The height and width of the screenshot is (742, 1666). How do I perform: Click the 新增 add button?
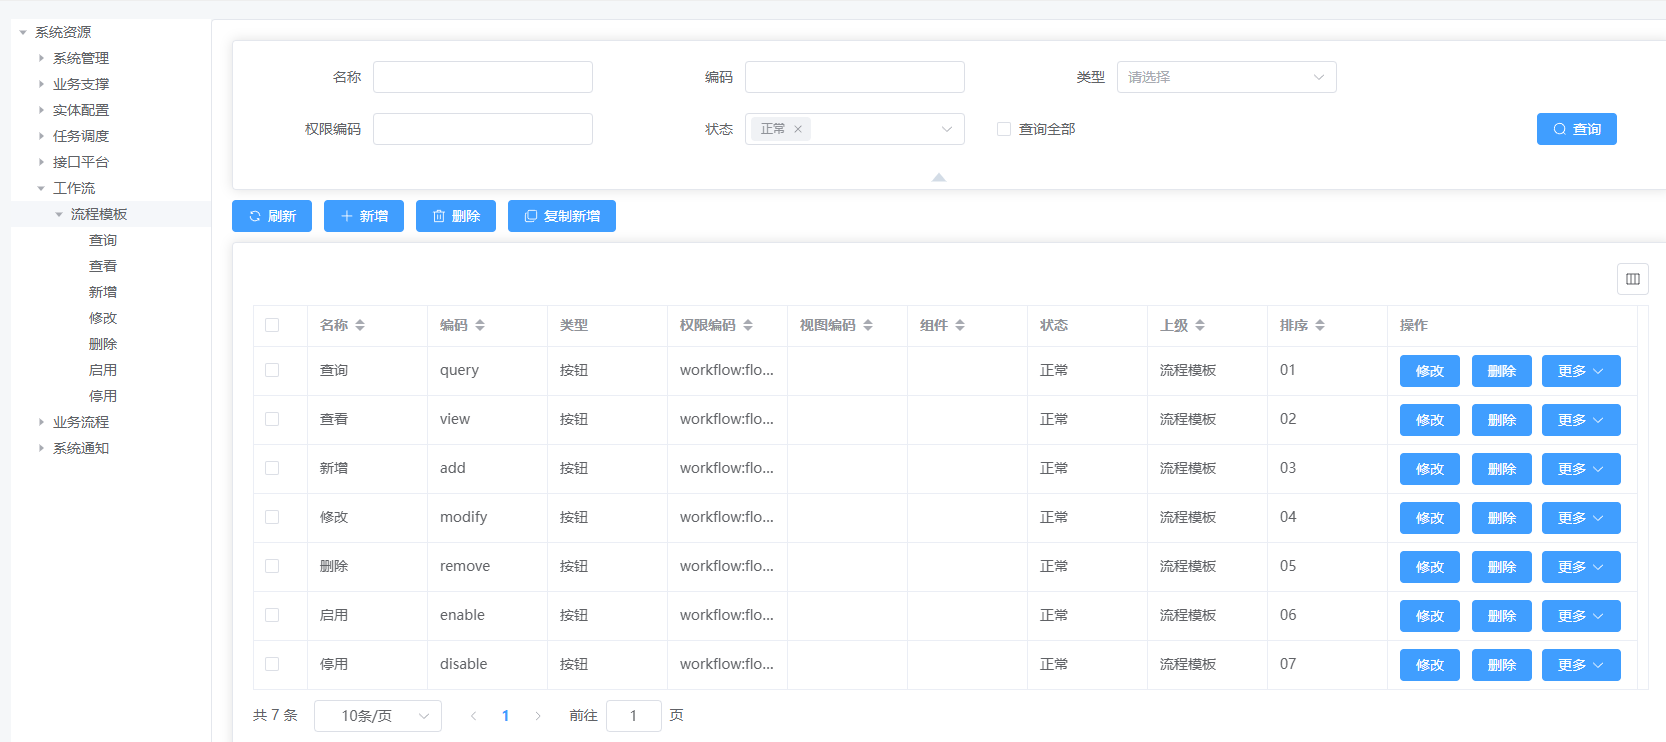coord(364,216)
